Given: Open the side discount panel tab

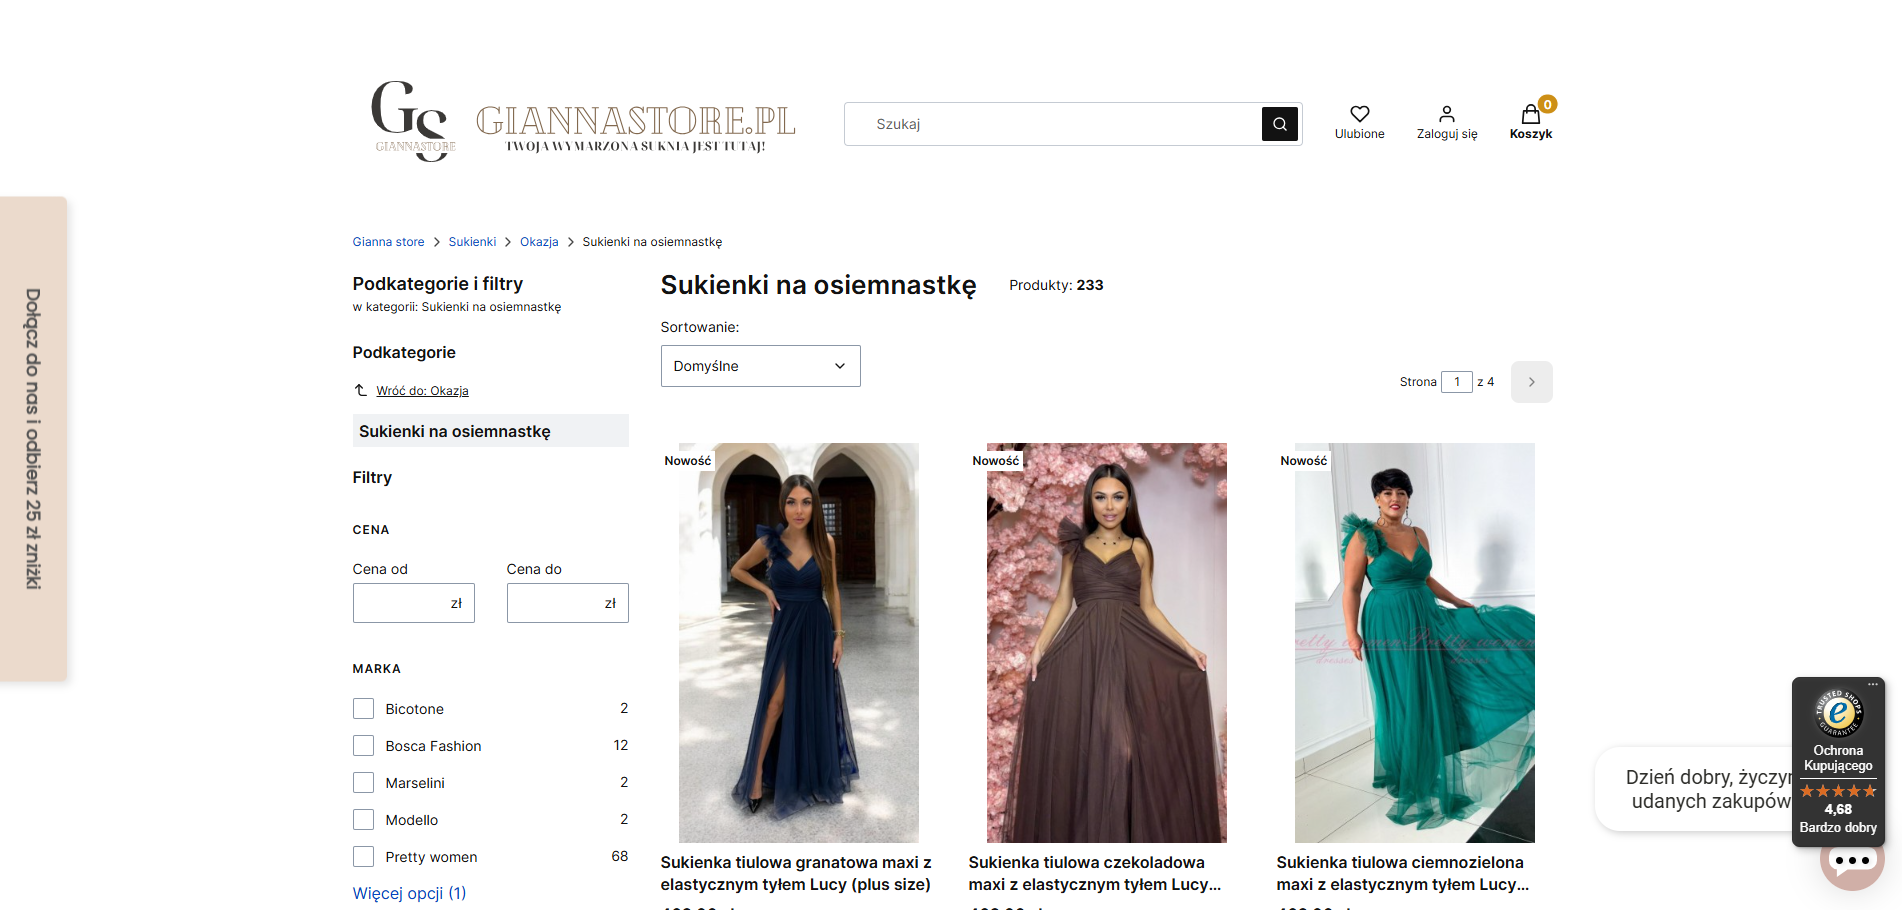Looking at the screenshot, I should (x=33, y=439).
